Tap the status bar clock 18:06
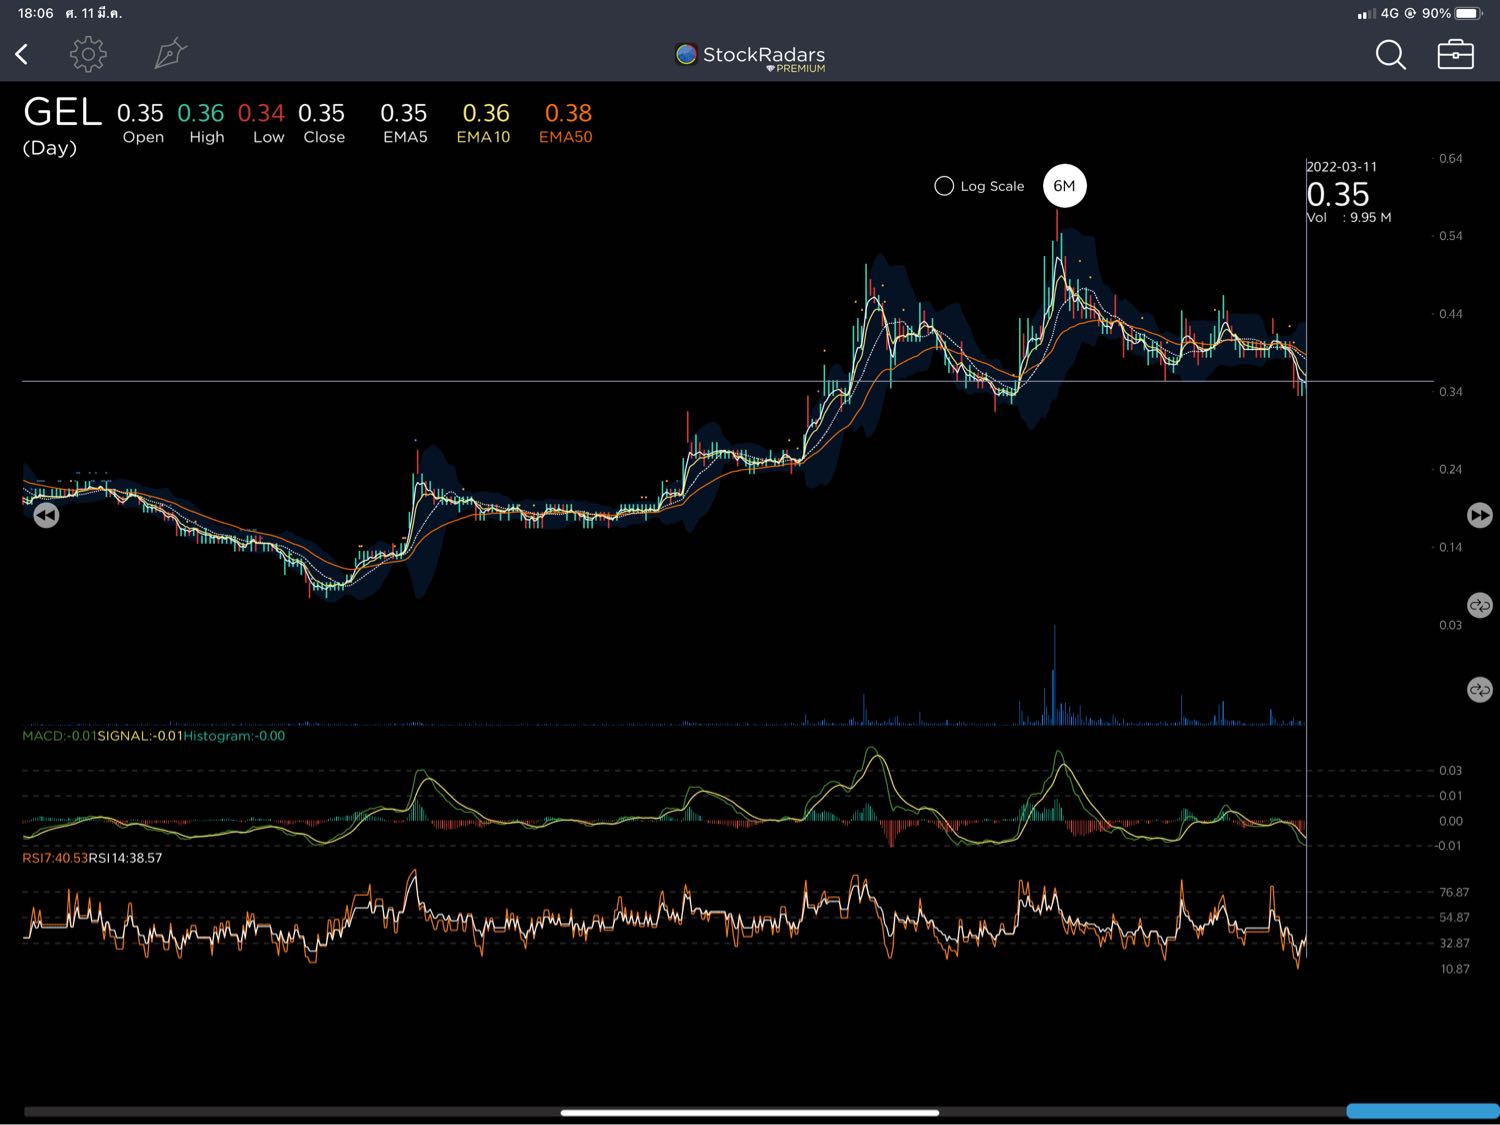Viewport: 1500px width, 1125px height. coord(36,13)
